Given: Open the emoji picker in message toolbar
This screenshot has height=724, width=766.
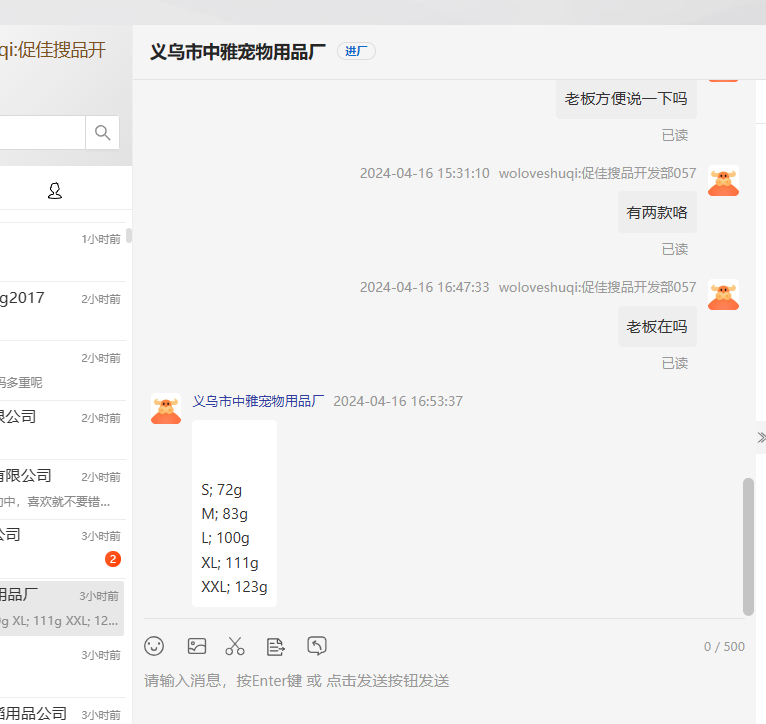Looking at the screenshot, I should coord(154,646).
